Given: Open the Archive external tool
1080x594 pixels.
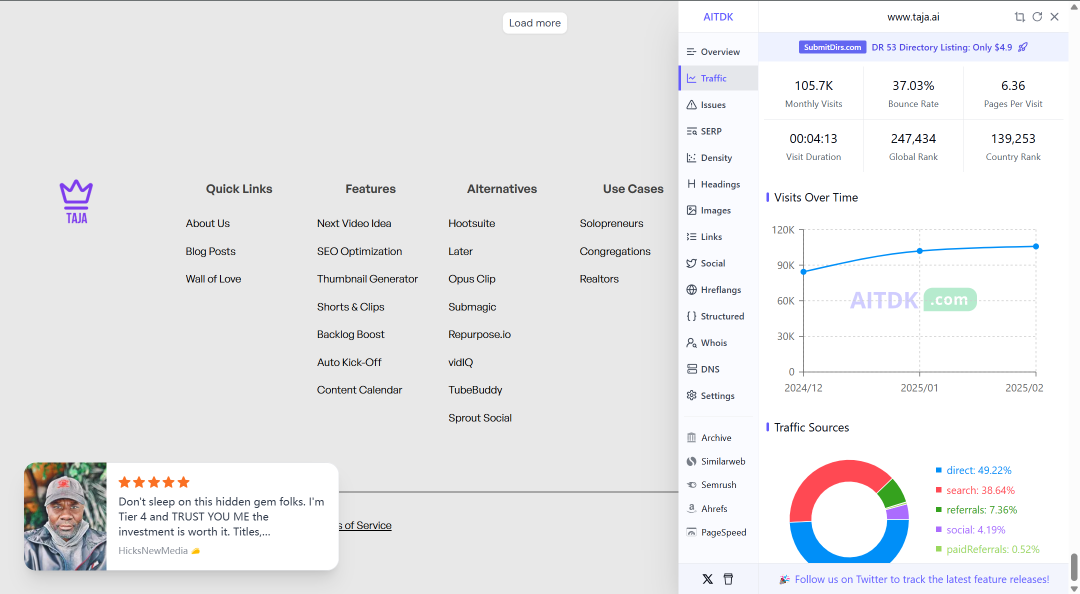Looking at the screenshot, I should coord(718,438).
